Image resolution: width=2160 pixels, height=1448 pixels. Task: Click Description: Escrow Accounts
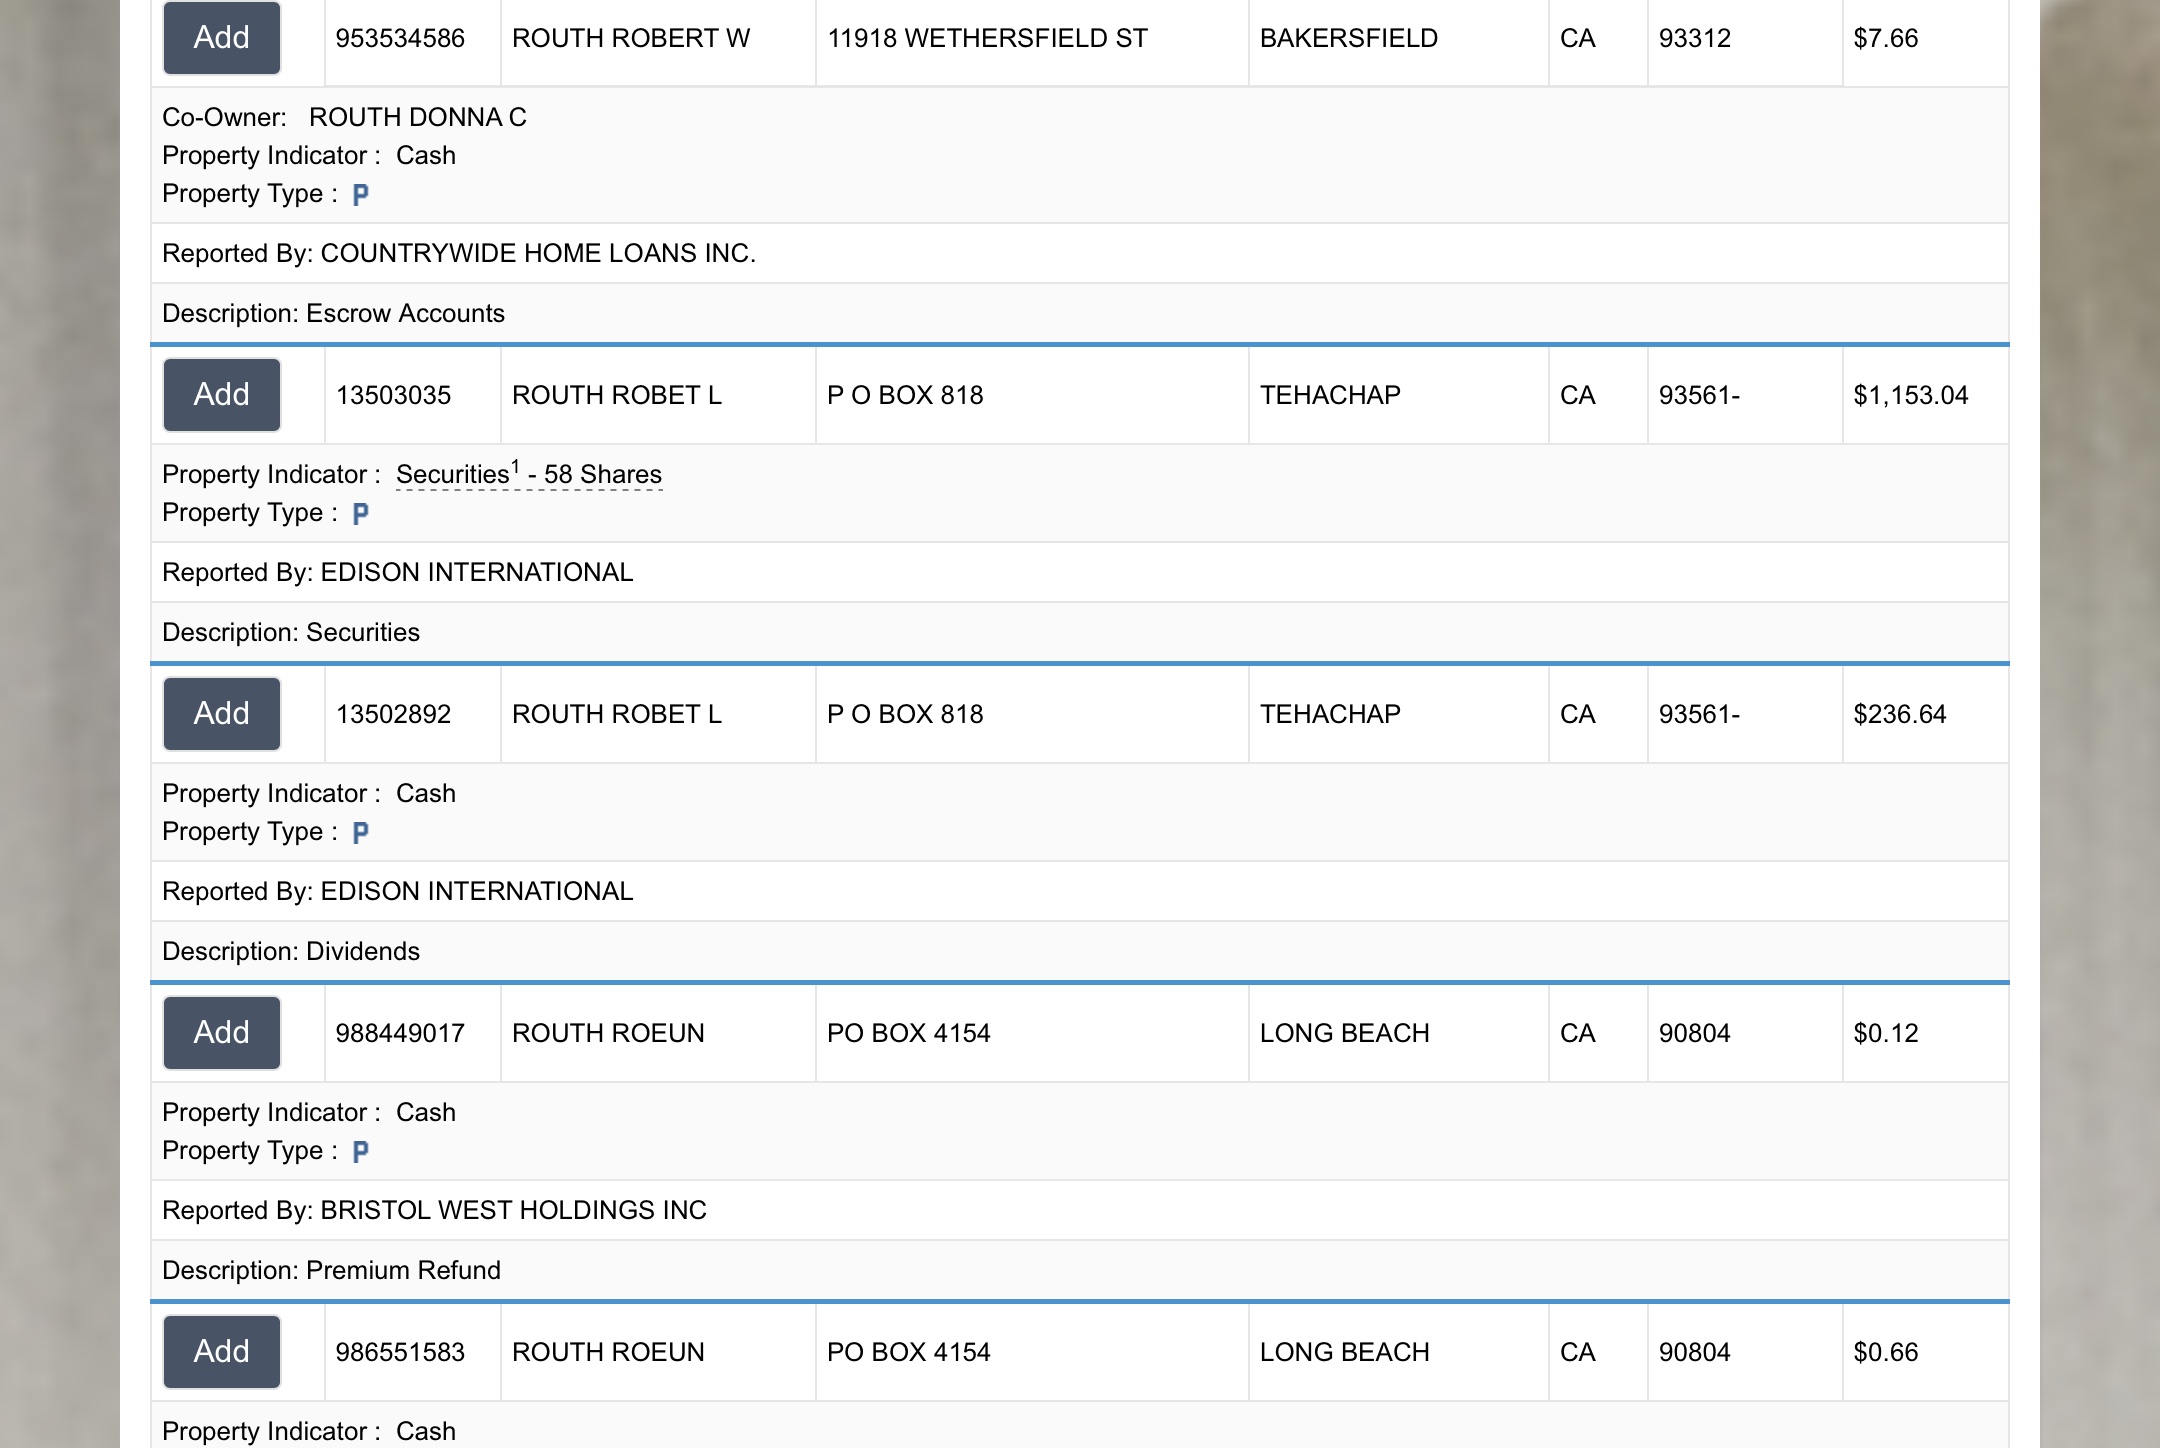(333, 313)
